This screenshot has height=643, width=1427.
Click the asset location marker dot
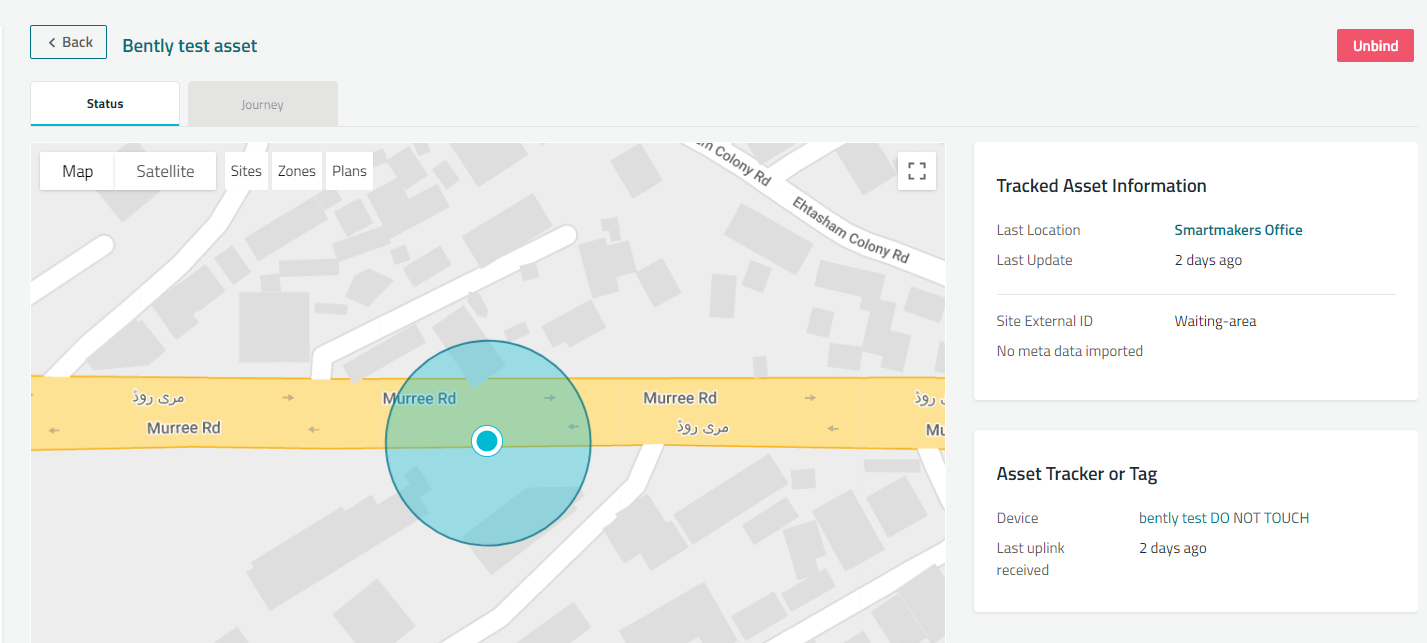coord(487,441)
